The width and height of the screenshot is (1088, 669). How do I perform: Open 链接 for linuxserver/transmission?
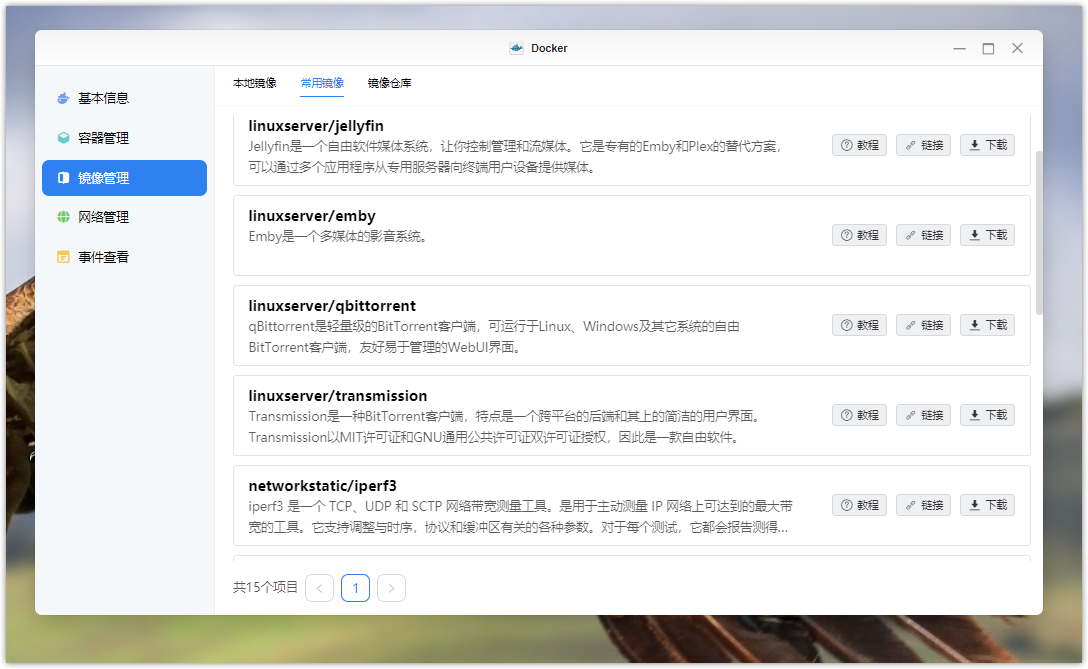point(924,415)
